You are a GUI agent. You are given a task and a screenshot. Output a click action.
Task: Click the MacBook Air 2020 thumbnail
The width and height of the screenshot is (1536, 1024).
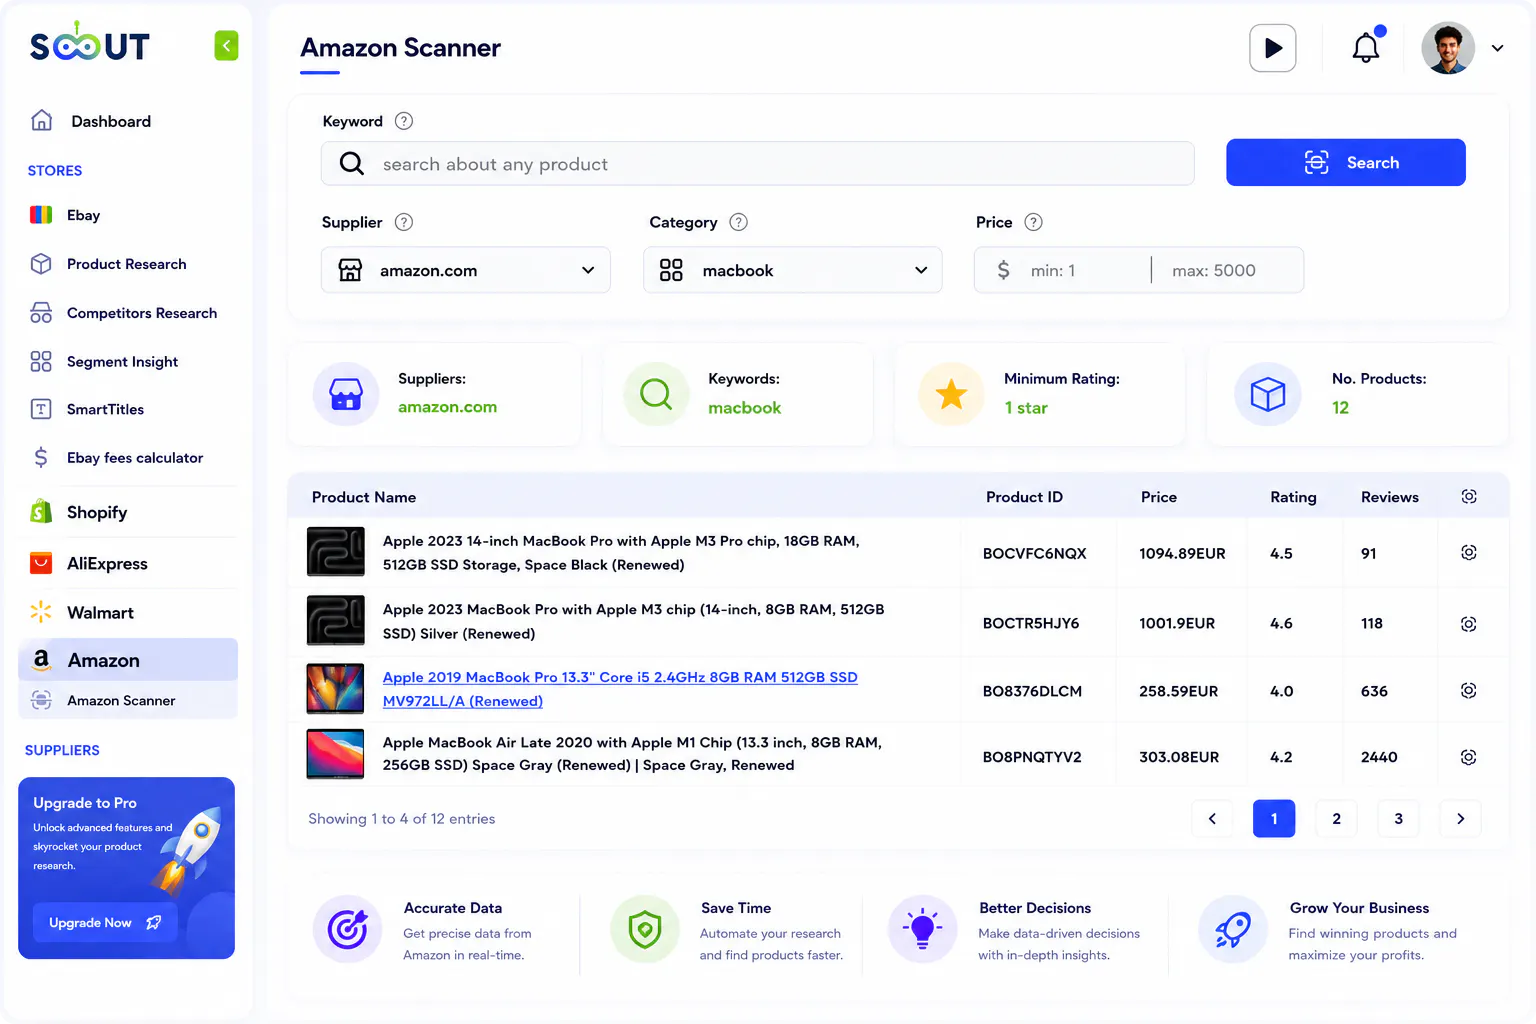pos(336,754)
